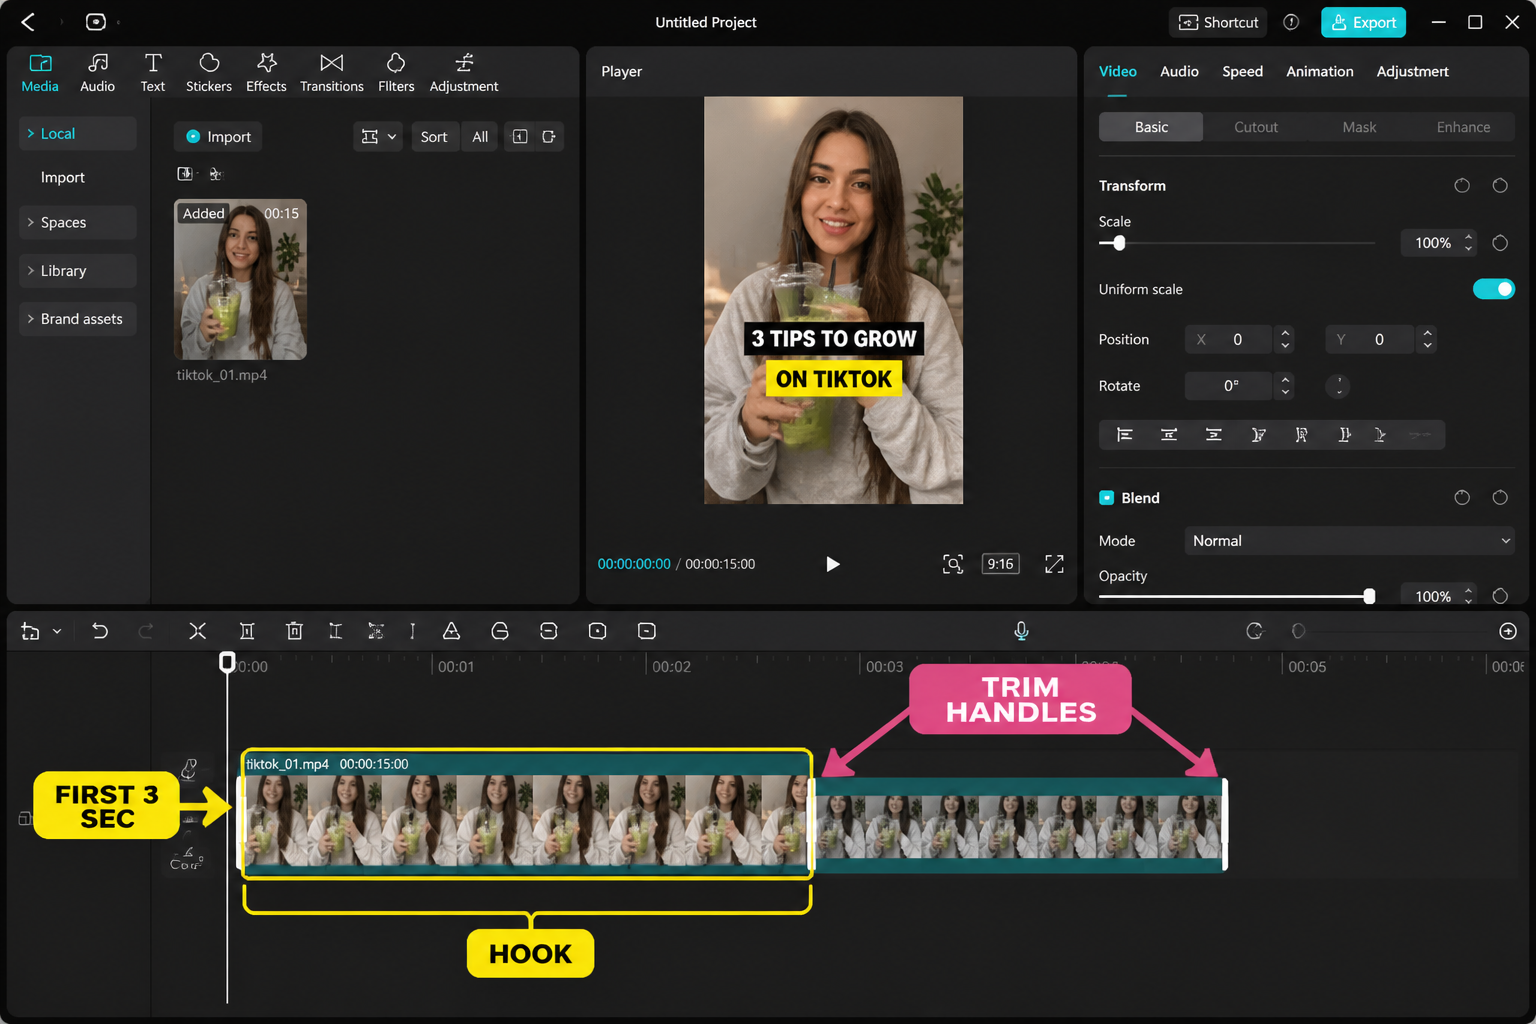This screenshot has width=1536, height=1024.
Task: Activate the Split clip scissors tool
Action: pyautogui.click(x=197, y=631)
